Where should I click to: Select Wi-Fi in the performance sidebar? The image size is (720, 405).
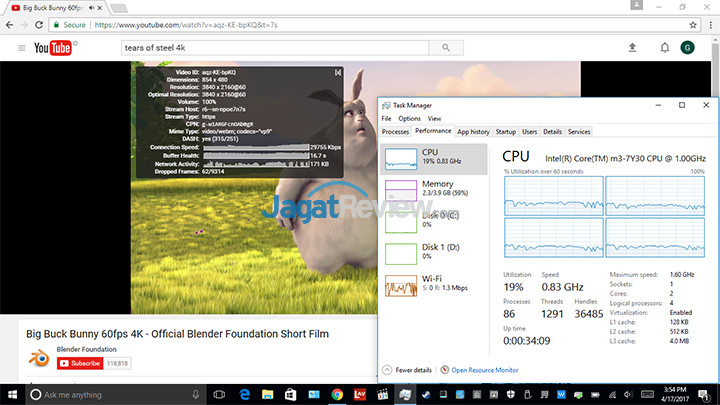coord(434,285)
